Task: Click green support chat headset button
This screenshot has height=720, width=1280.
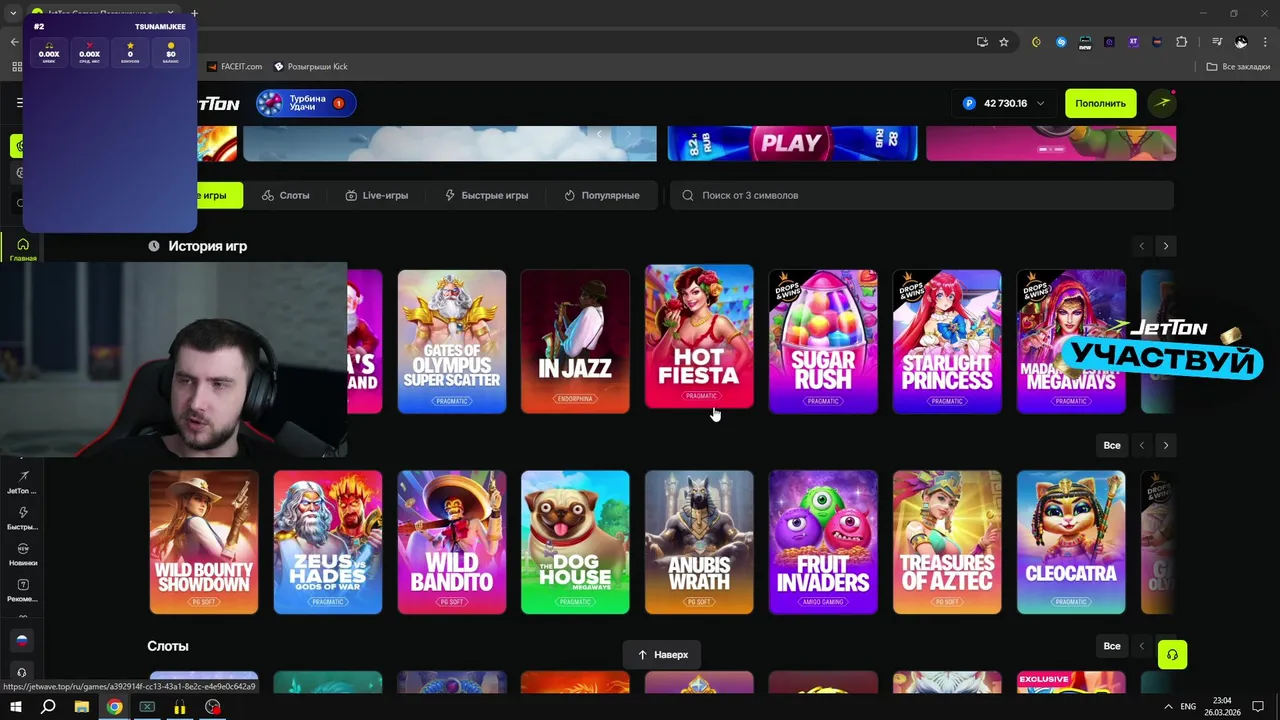Action: (x=1172, y=655)
